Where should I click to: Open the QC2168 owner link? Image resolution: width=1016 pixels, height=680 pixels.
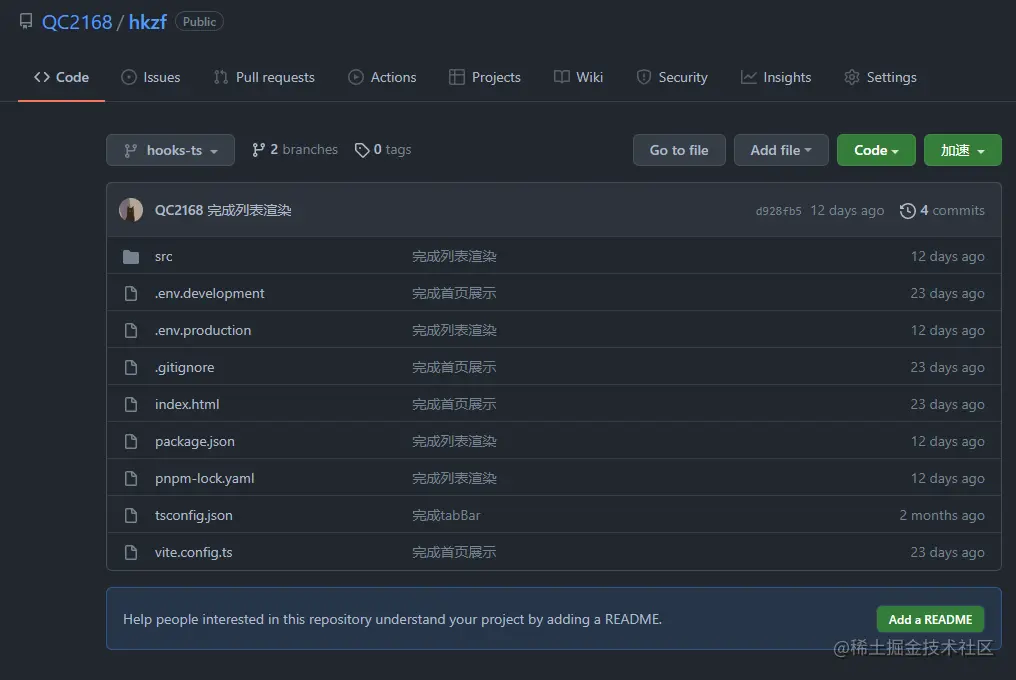tap(77, 22)
